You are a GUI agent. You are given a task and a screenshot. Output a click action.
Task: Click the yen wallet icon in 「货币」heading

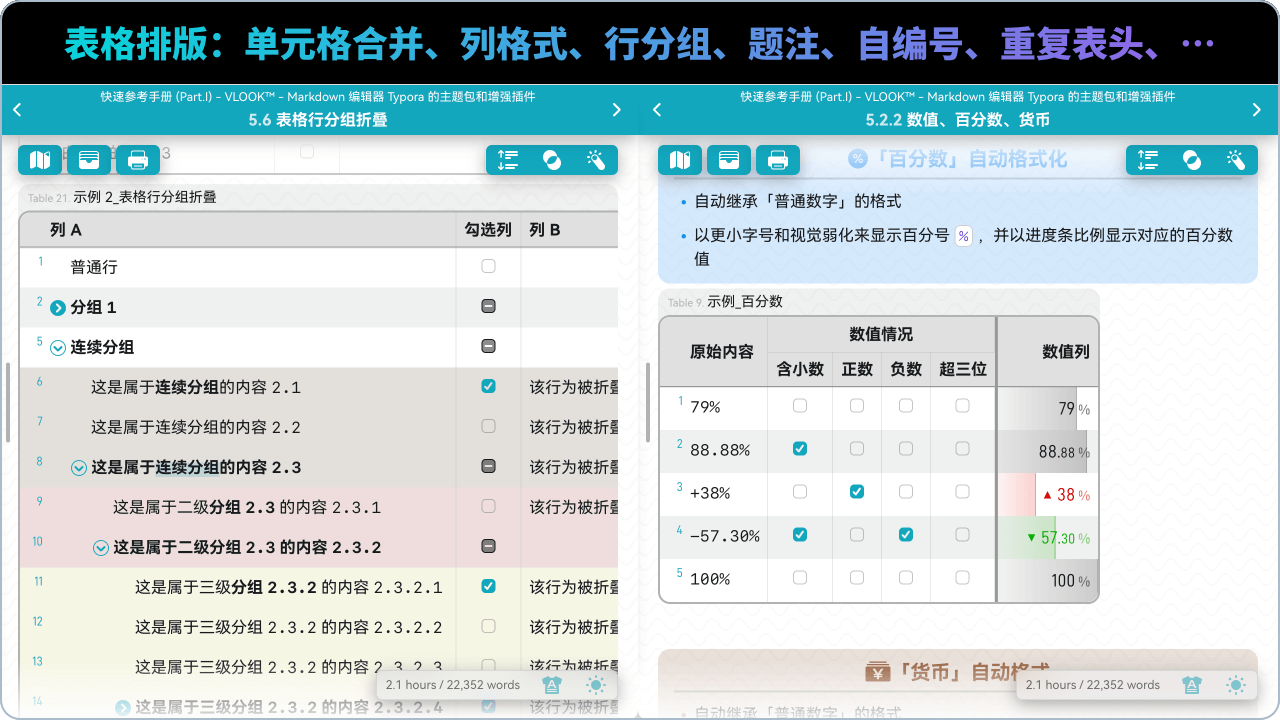[879, 672]
